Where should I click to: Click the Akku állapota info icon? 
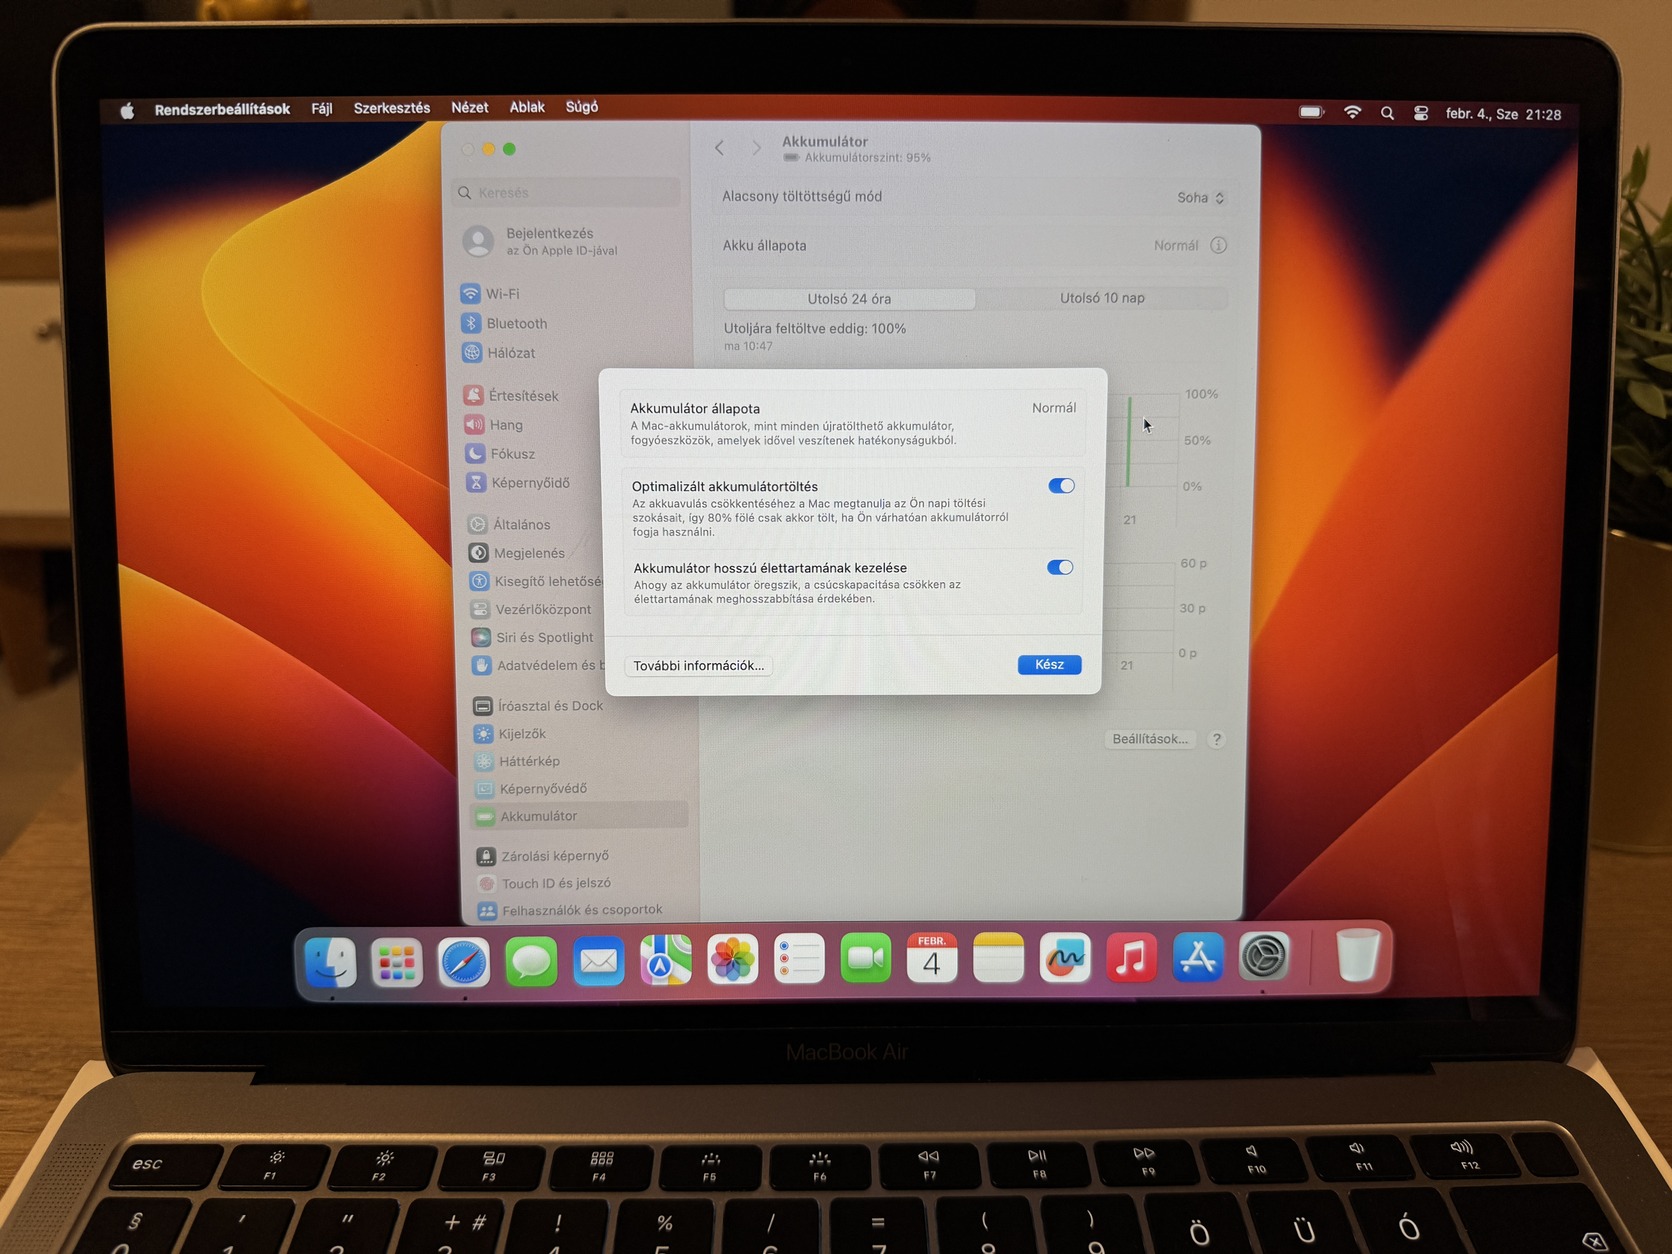click(x=1218, y=245)
